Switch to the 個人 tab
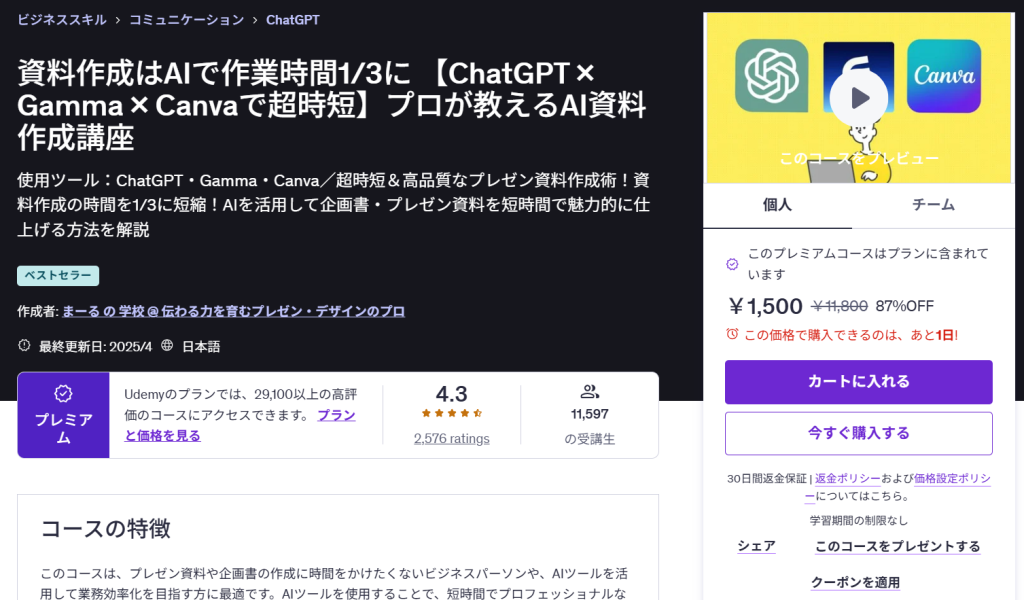1024x600 pixels. point(777,204)
